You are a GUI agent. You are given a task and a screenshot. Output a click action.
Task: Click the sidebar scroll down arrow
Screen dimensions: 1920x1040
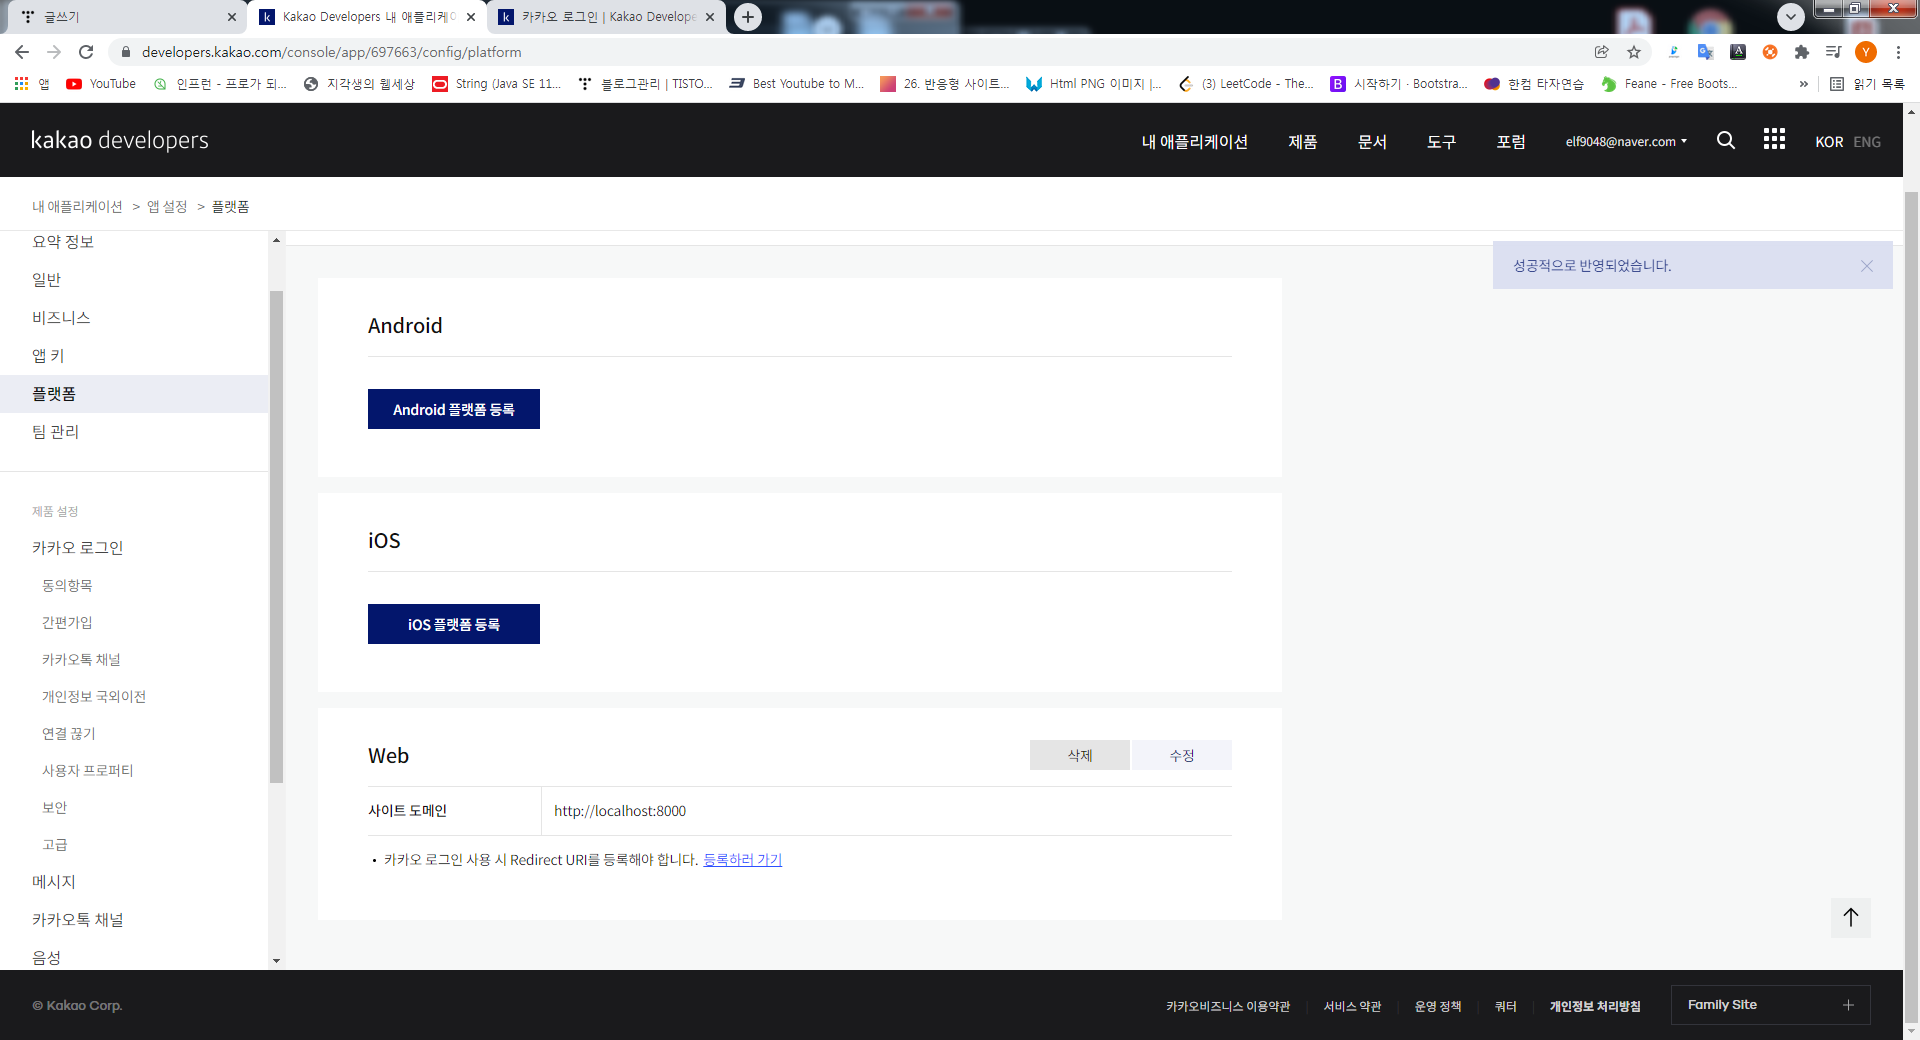(x=276, y=961)
